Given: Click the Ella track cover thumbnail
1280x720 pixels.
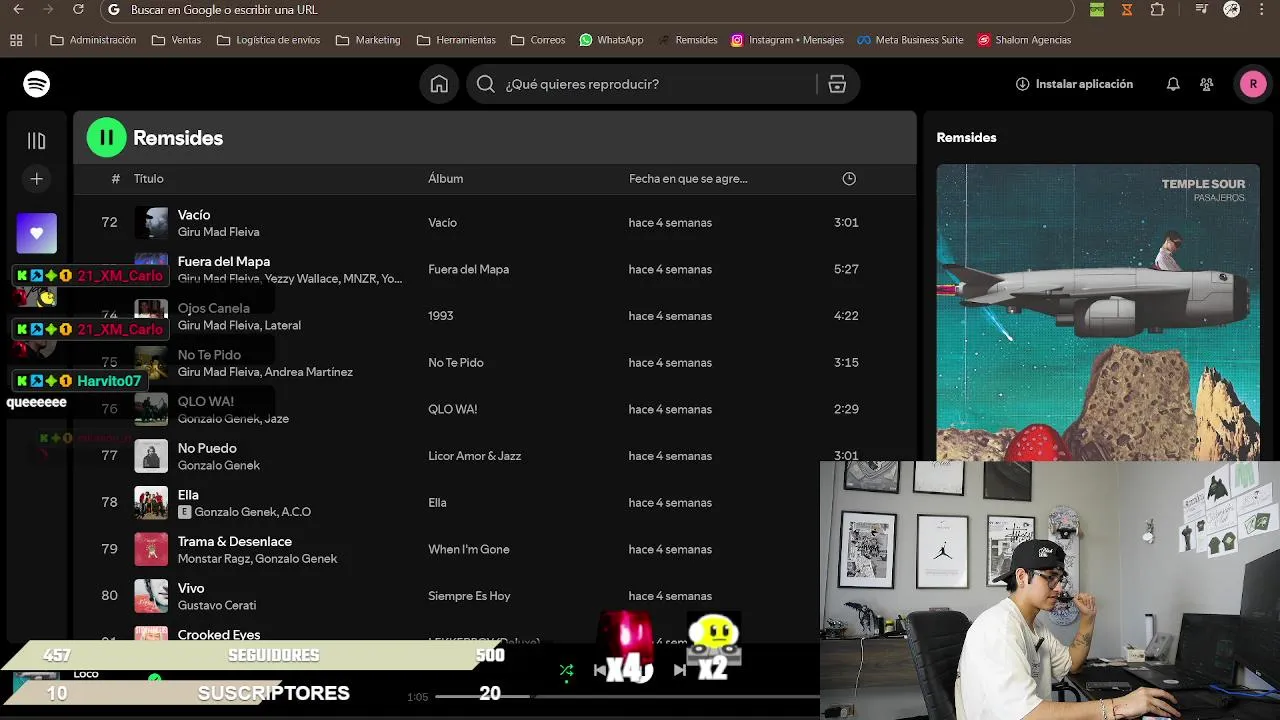Looking at the screenshot, I should 151,502.
